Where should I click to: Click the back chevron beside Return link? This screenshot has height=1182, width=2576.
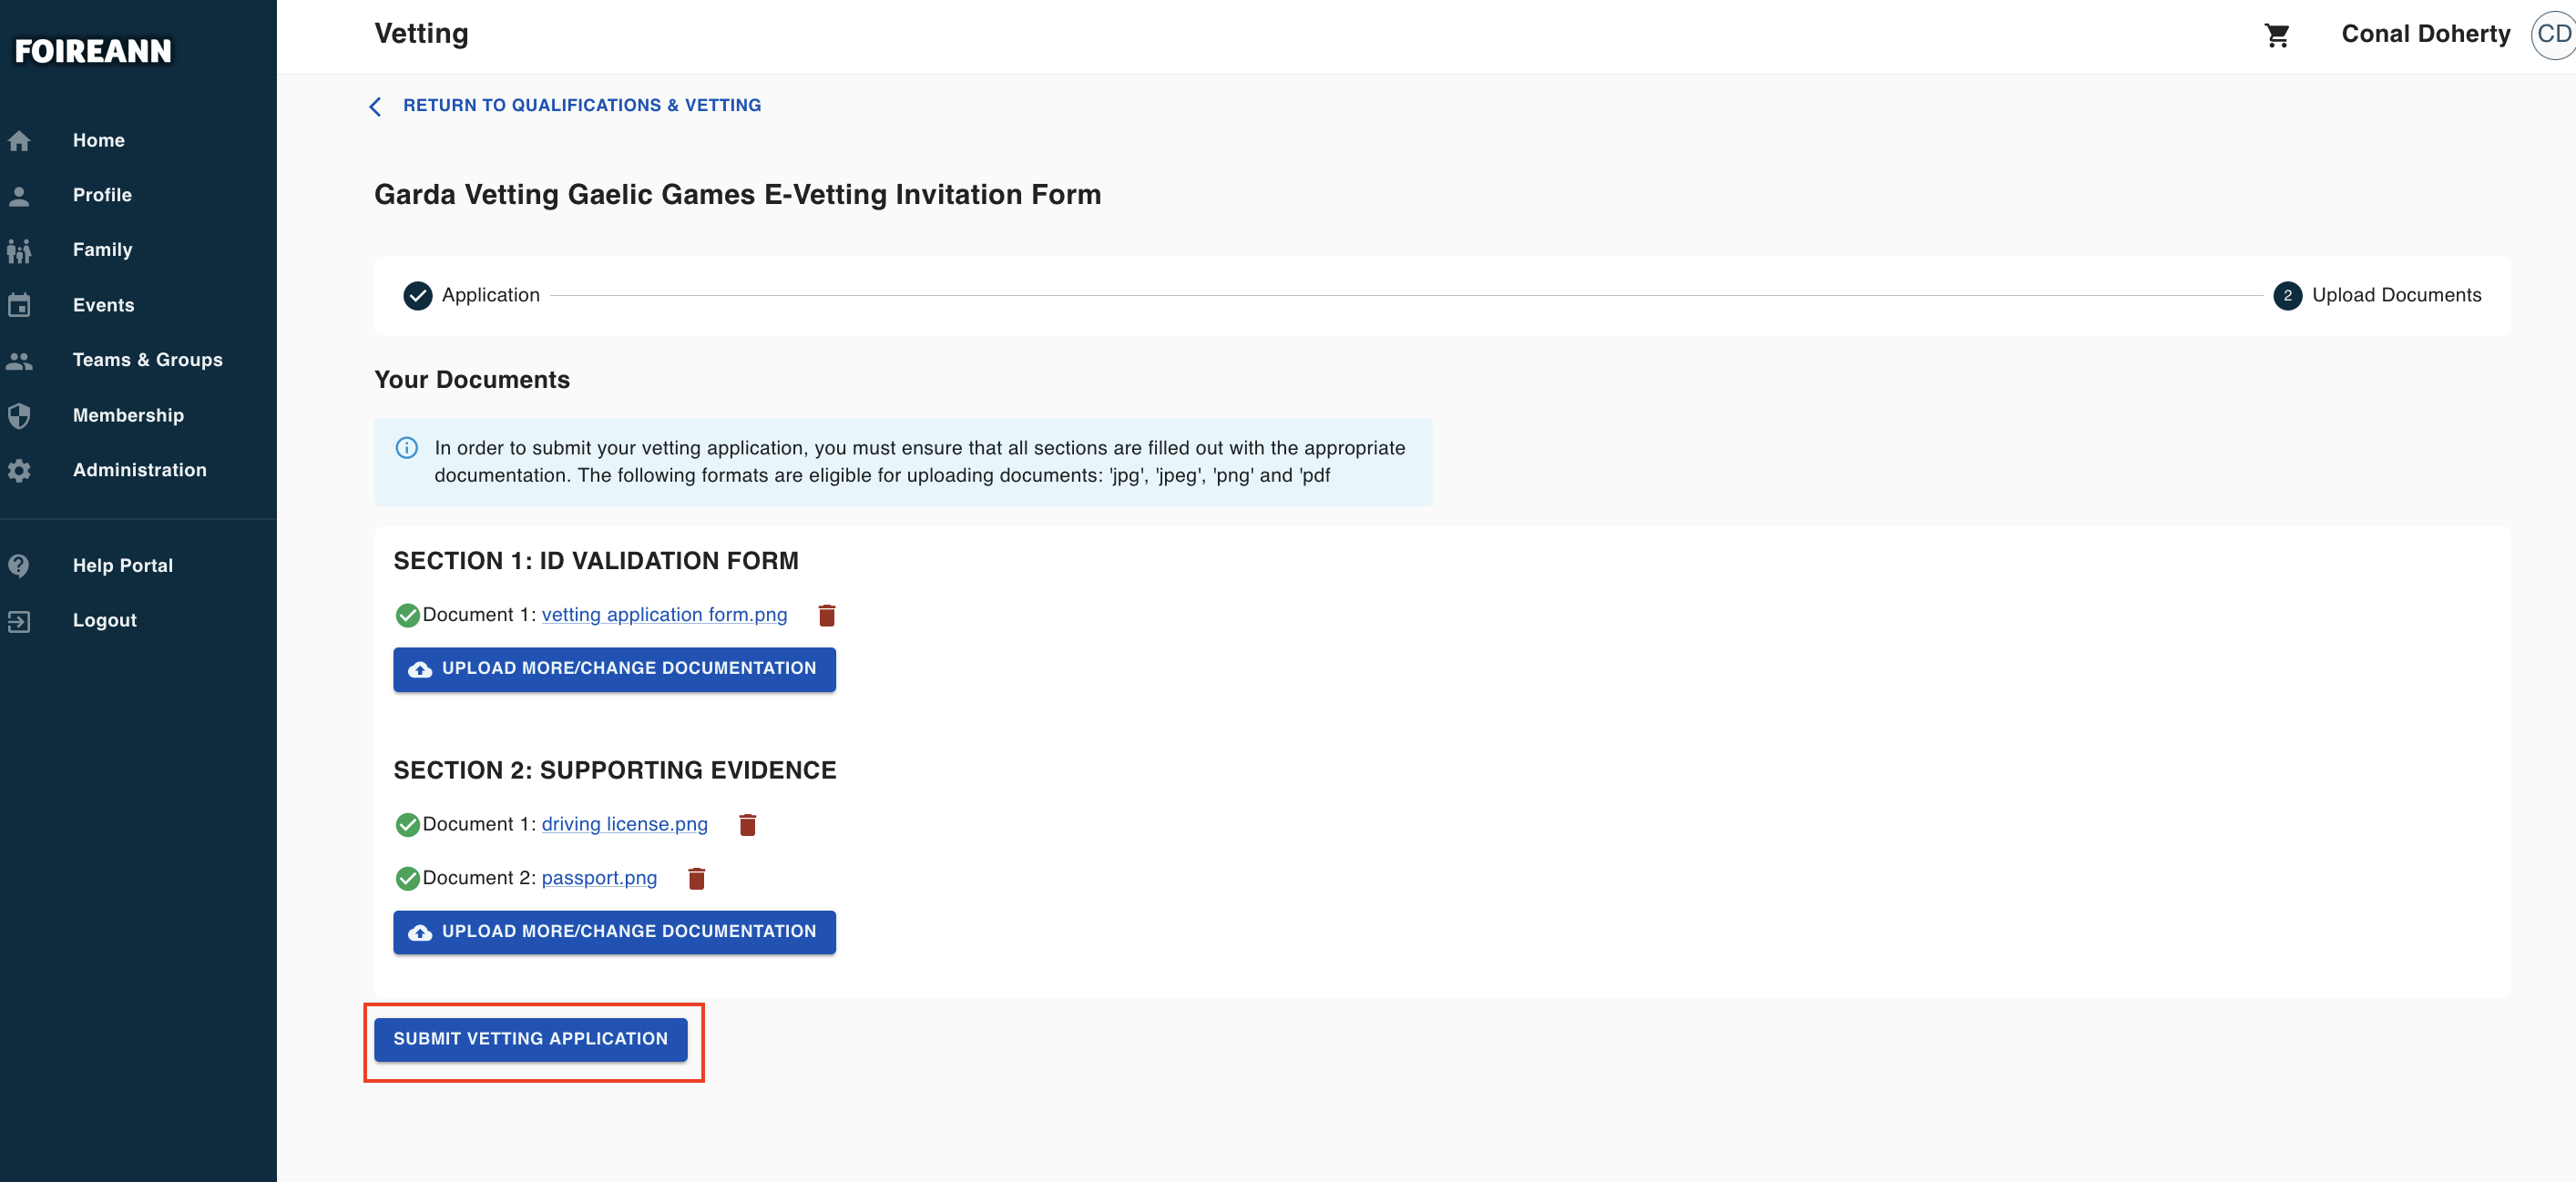pyautogui.click(x=376, y=106)
